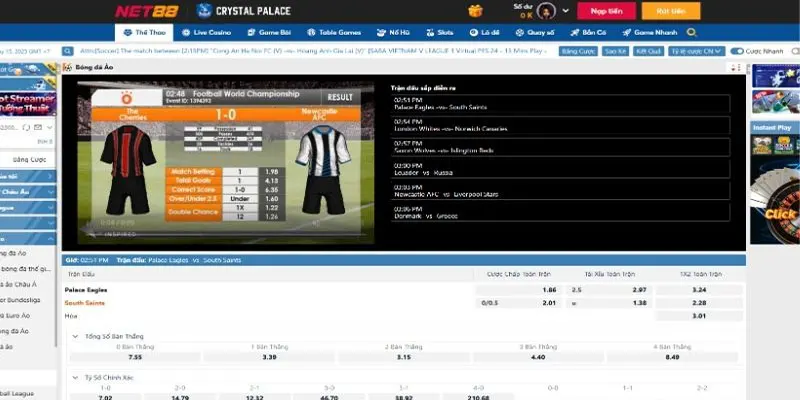This screenshot has height=400, width=800.
Task: Click correct score 2-0 odds 14.79
Action: [180, 396]
